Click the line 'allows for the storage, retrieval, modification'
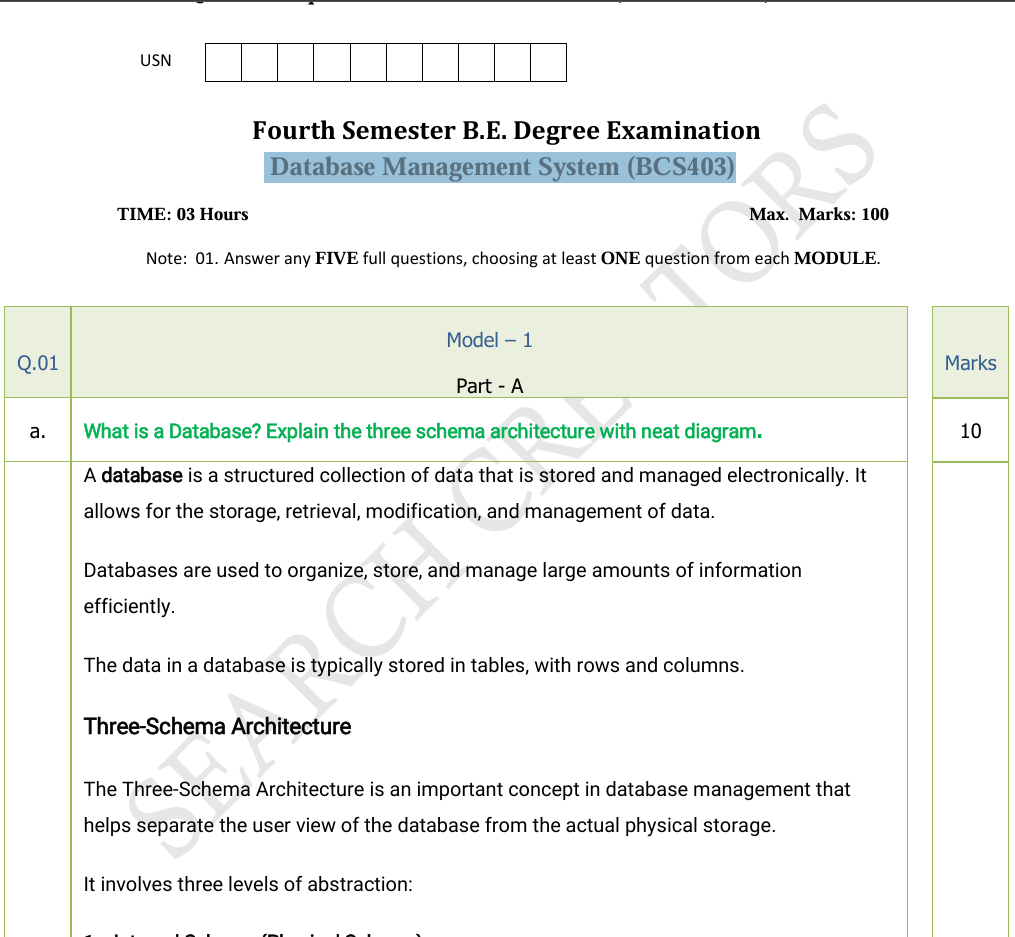The image size is (1015, 937). (x=399, y=512)
